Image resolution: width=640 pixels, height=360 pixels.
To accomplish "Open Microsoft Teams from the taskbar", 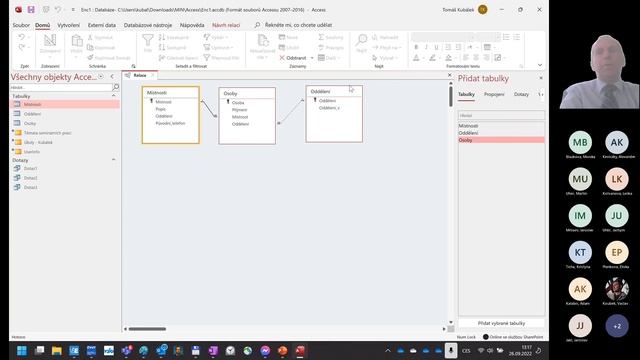I will click(126, 351).
